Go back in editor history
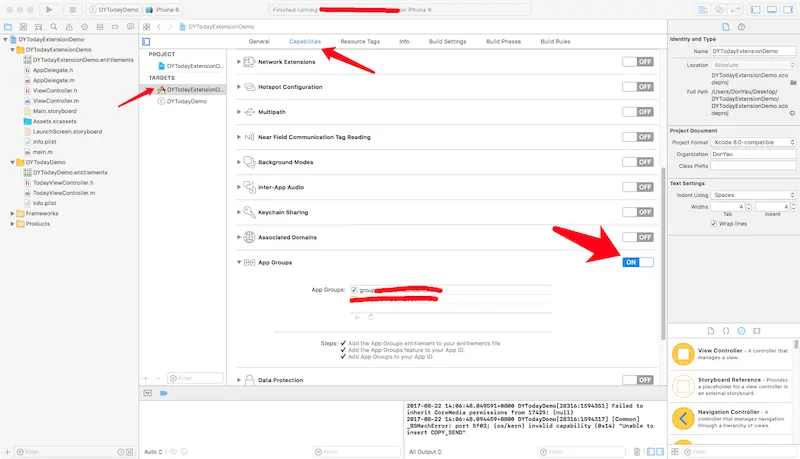 pos(159,27)
